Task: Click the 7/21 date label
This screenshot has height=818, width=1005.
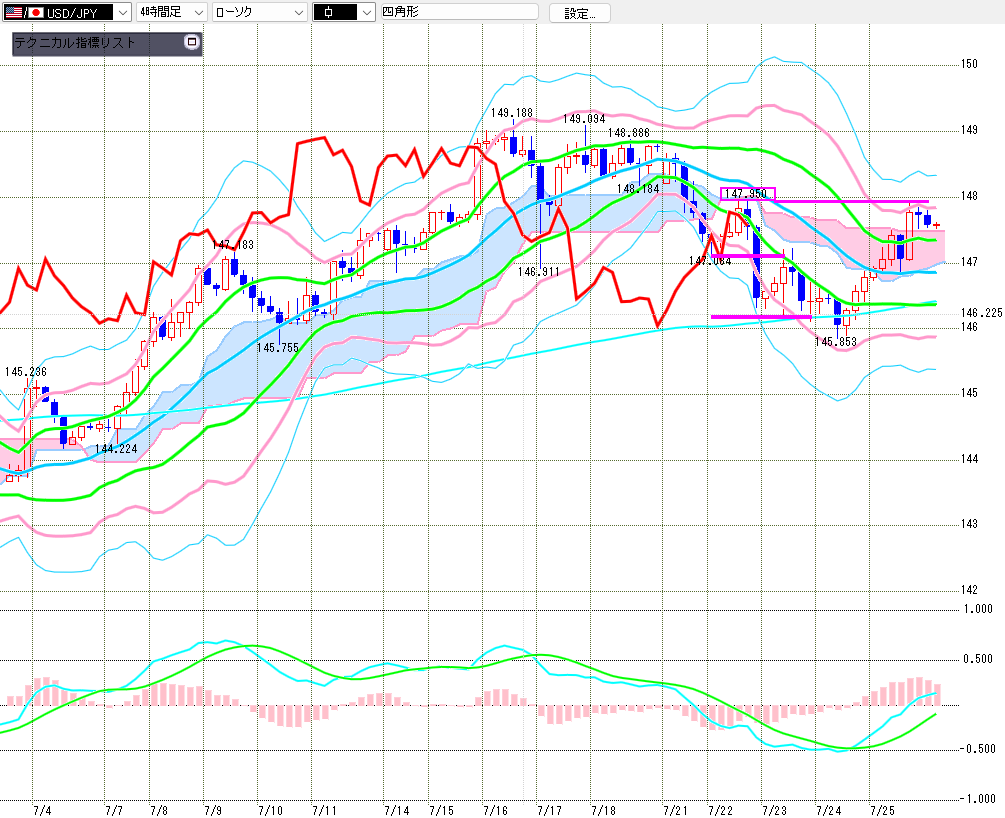Action: (676, 811)
